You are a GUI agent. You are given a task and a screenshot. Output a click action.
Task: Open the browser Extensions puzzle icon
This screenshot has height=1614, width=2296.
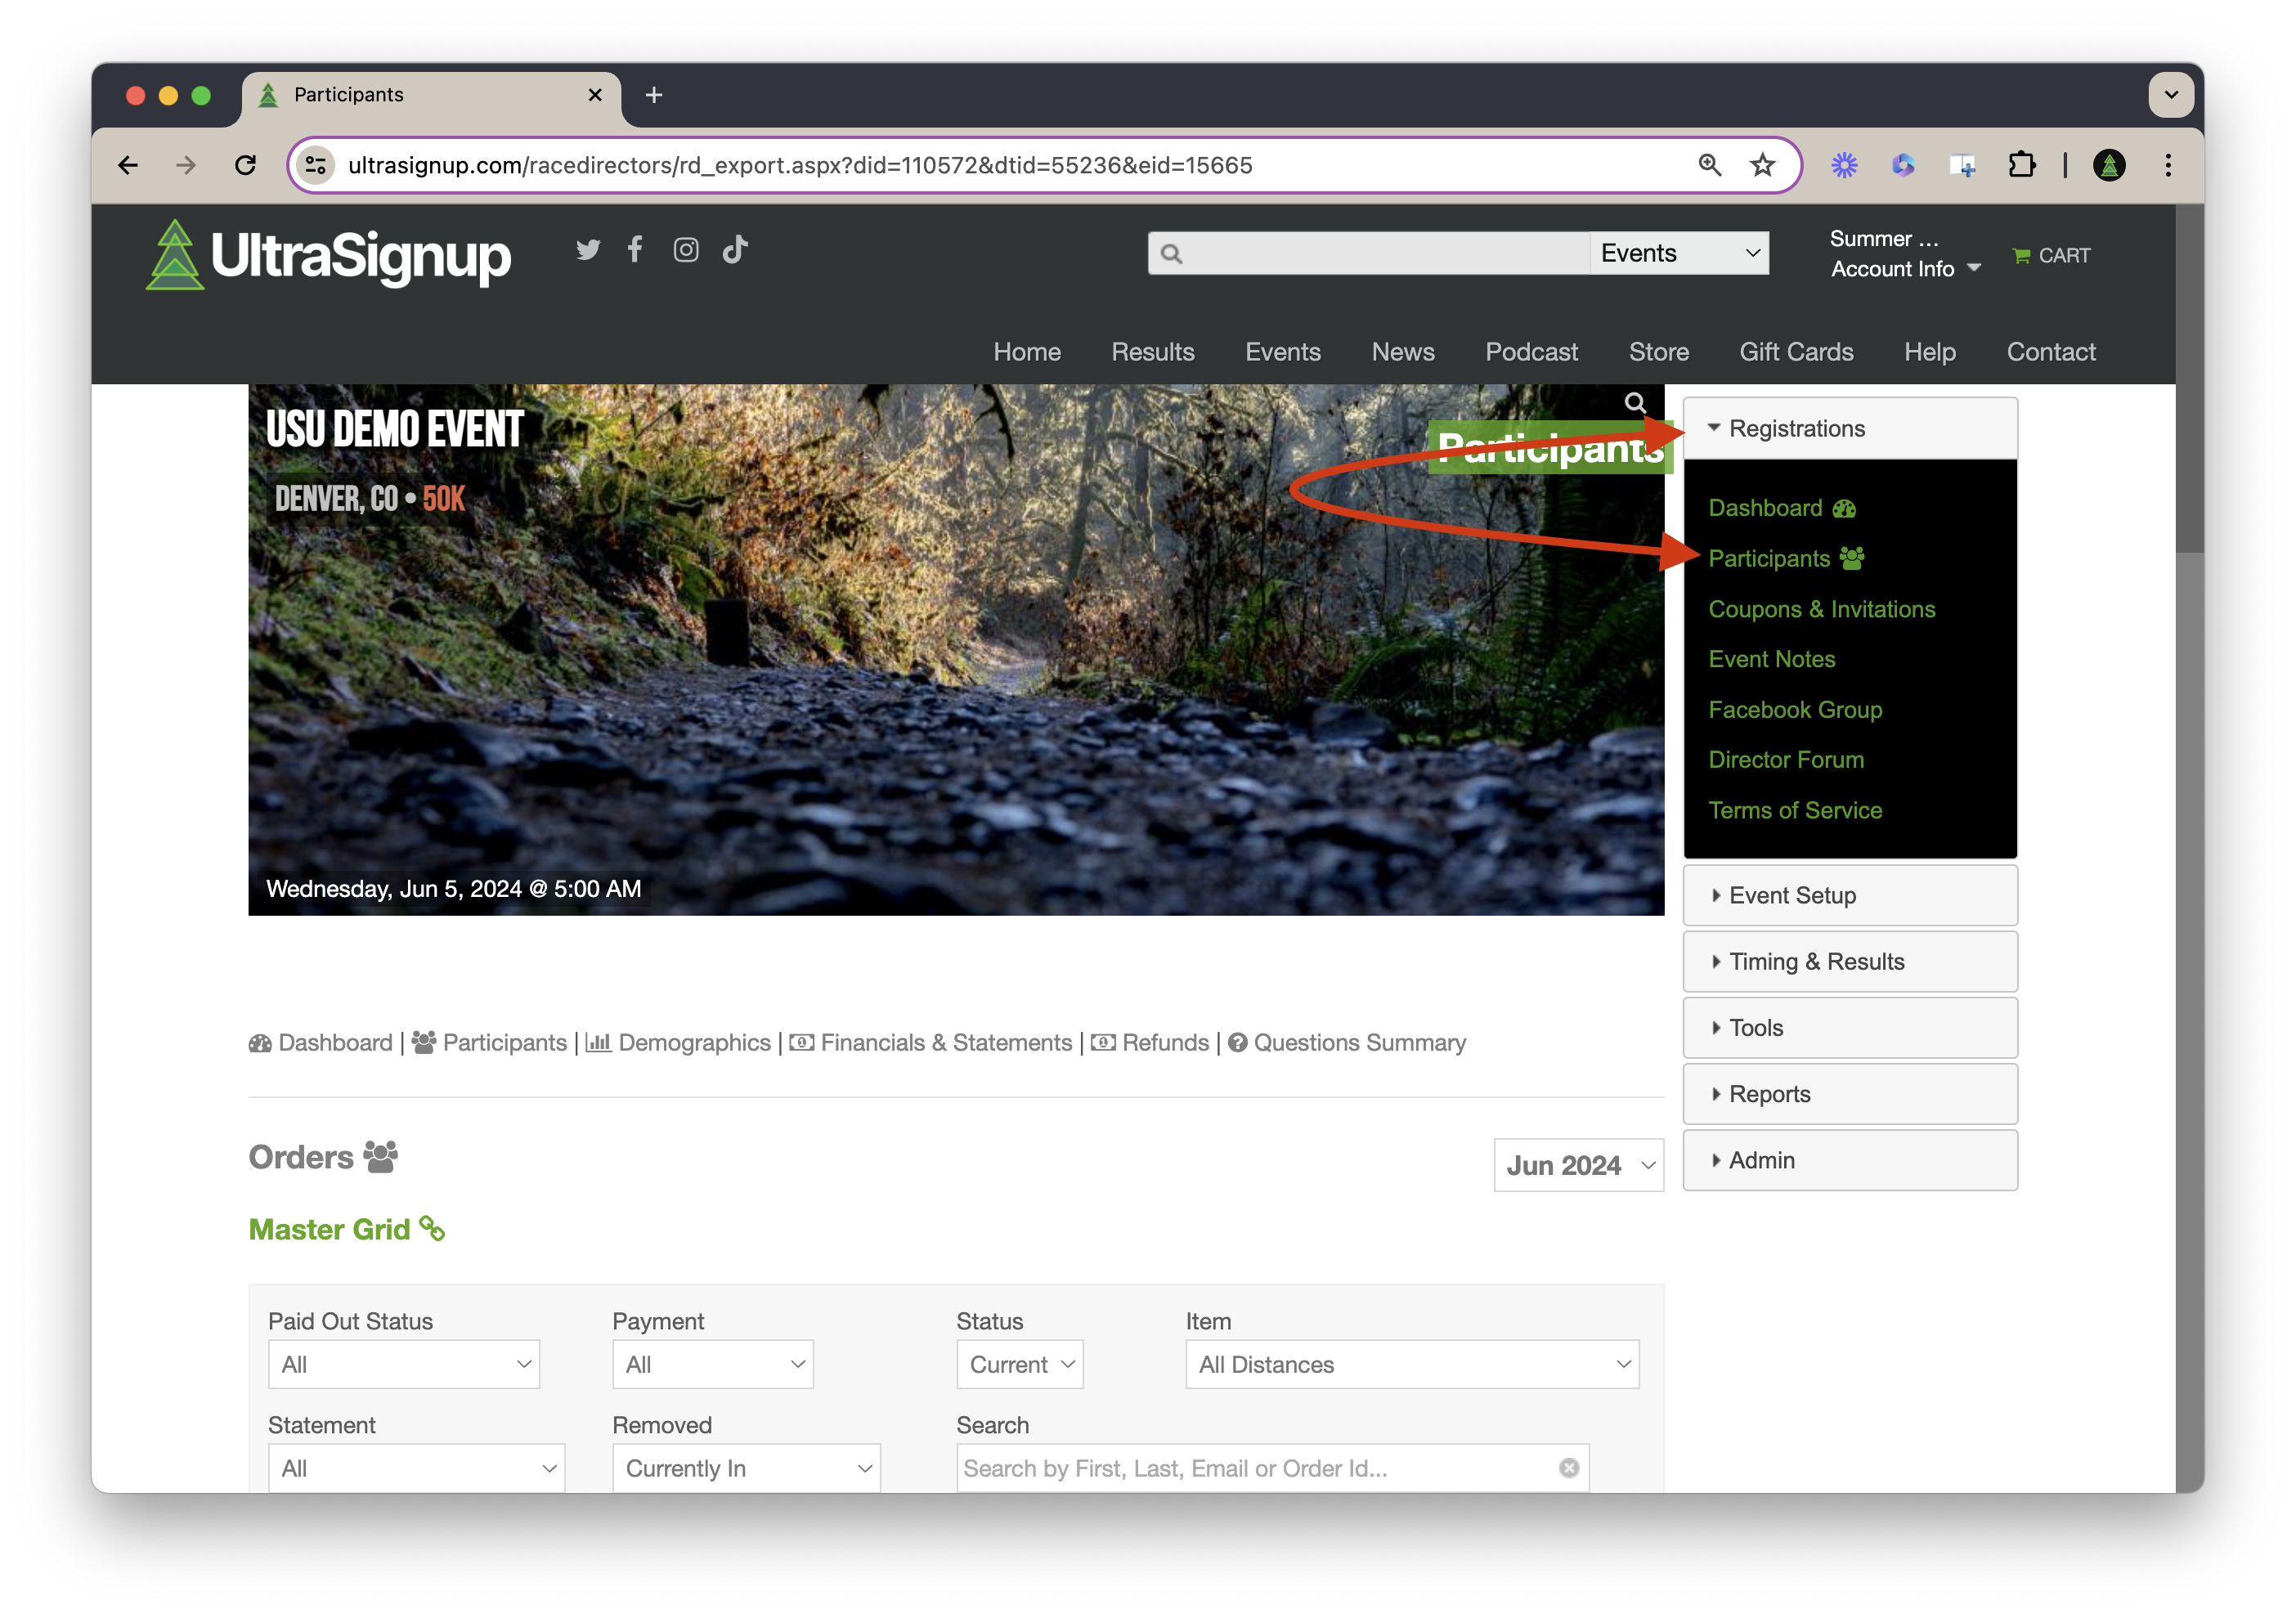click(x=2021, y=165)
